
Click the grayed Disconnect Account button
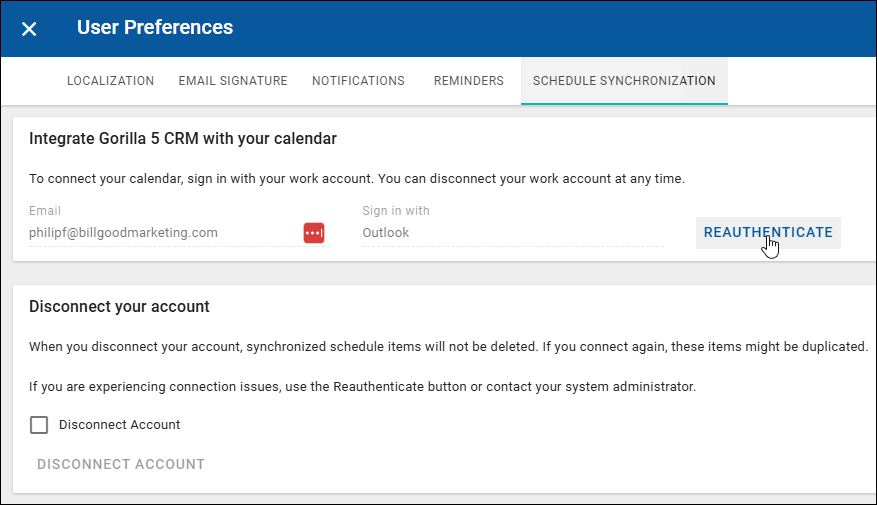tap(121, 464)
